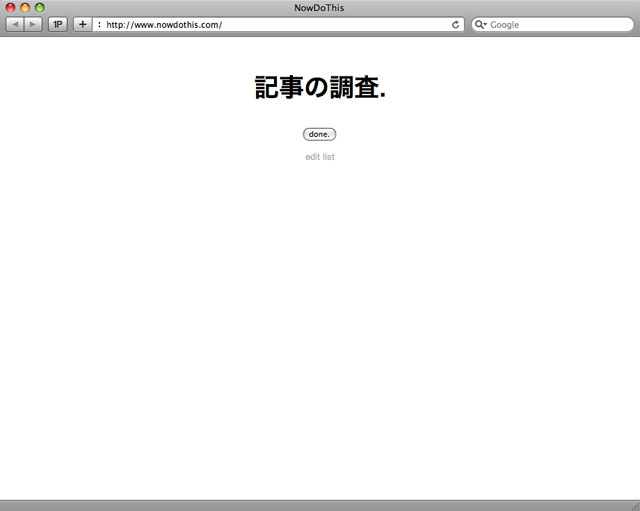Close the window with the red button
The width and height of the screenshot is (640, 511).
pos(10,7)
